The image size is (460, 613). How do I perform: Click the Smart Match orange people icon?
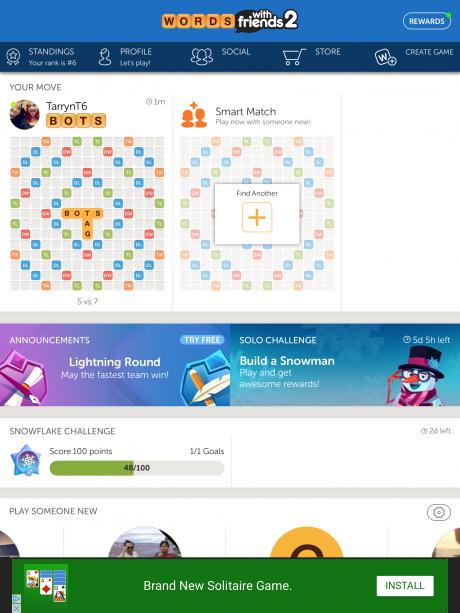point(194,115)
